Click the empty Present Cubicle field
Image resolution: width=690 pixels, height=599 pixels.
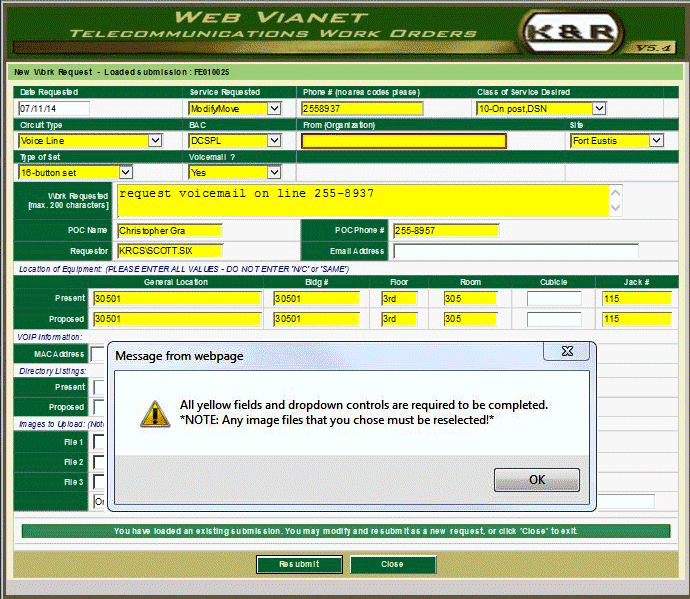[554, 298]
